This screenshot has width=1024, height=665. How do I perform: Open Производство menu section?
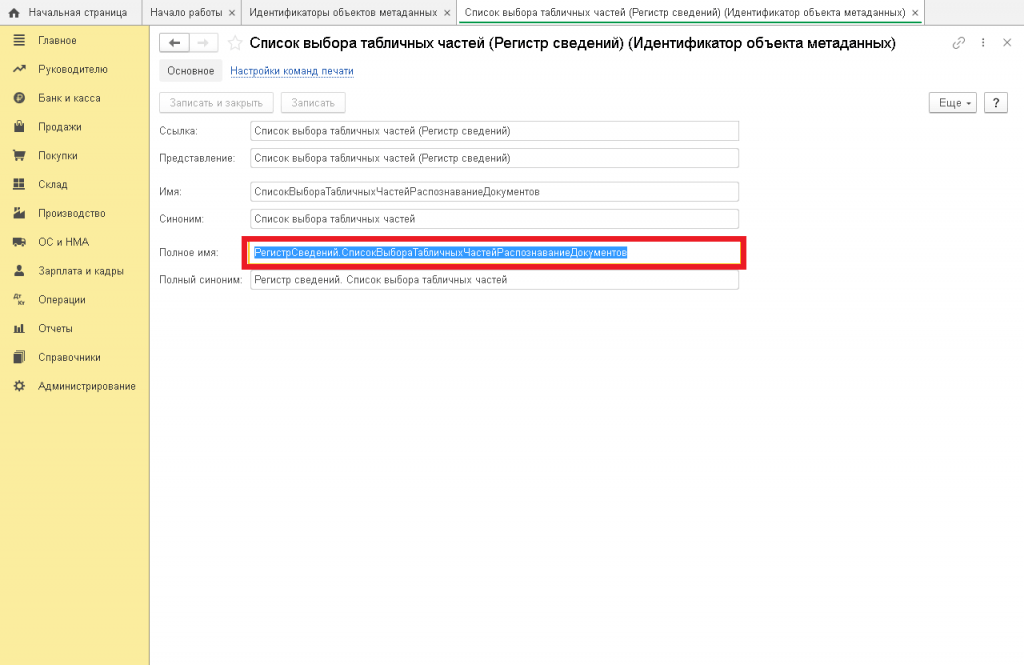(x=71, y=213)
